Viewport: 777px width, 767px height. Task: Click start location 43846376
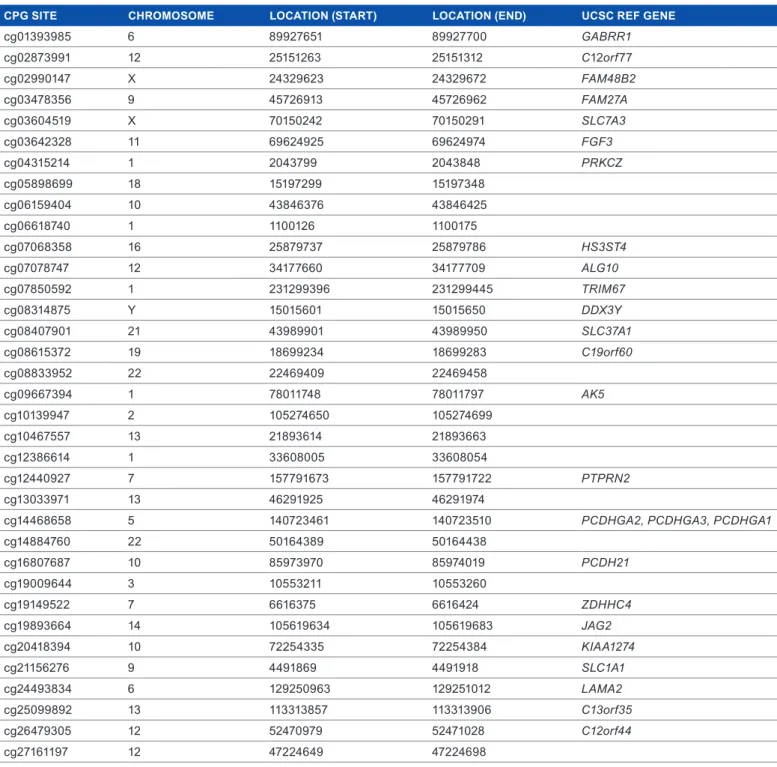(296, 205)
